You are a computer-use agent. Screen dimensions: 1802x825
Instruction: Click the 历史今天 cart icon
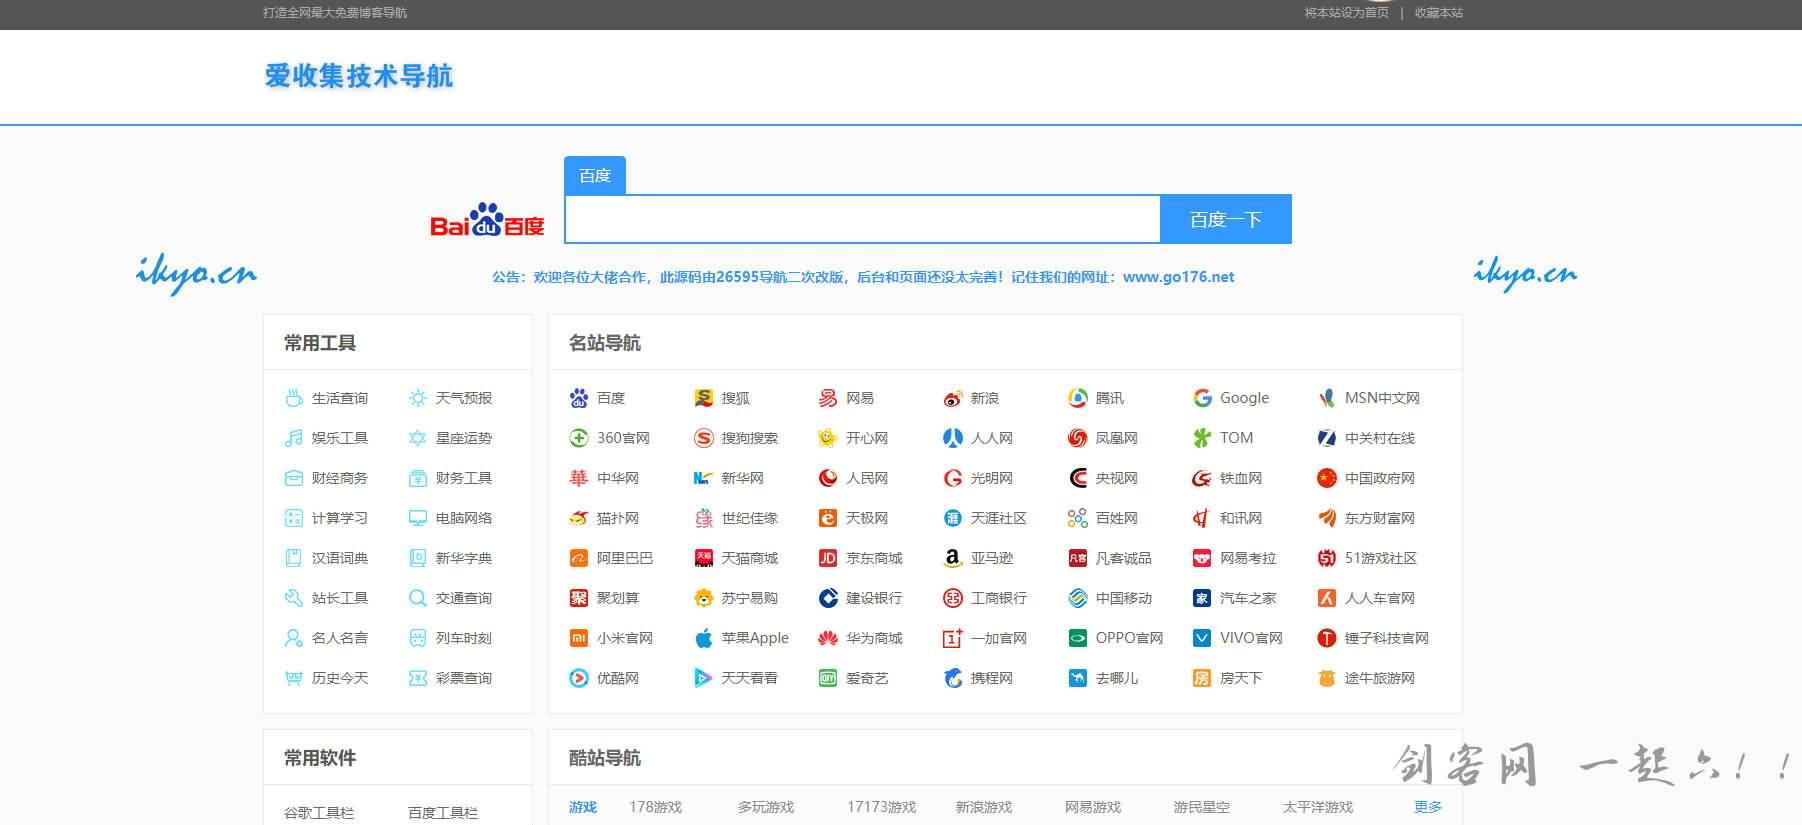point(294,678)
